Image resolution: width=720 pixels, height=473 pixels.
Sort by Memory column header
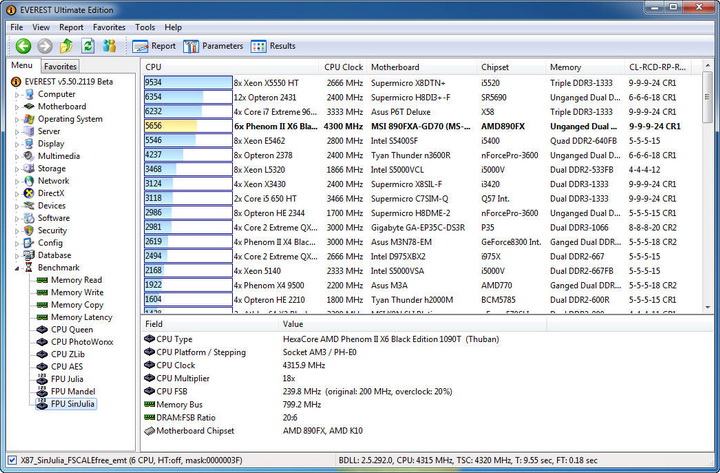pyautogui.click(x=585, y=67)
